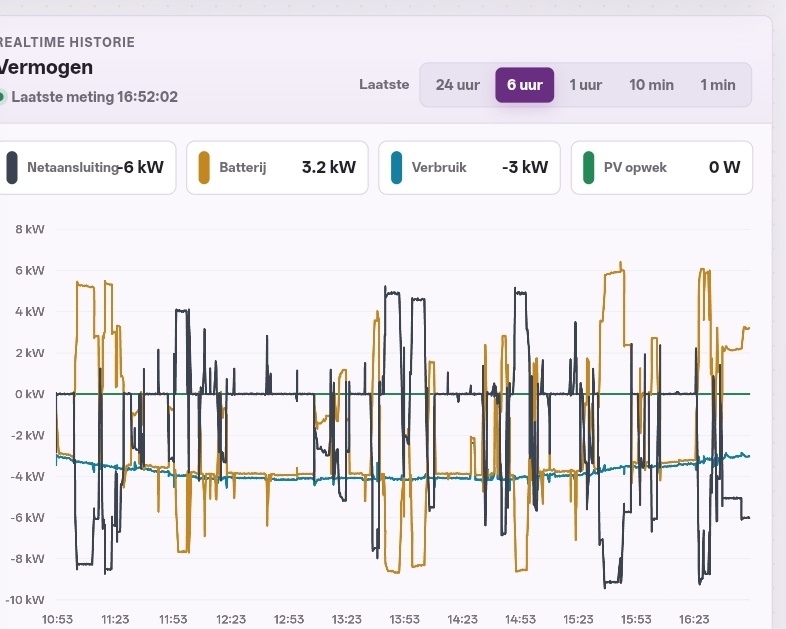Click the REALTIME HISTORIE label
Screen dimensions: 786x629
click(67, 42)
